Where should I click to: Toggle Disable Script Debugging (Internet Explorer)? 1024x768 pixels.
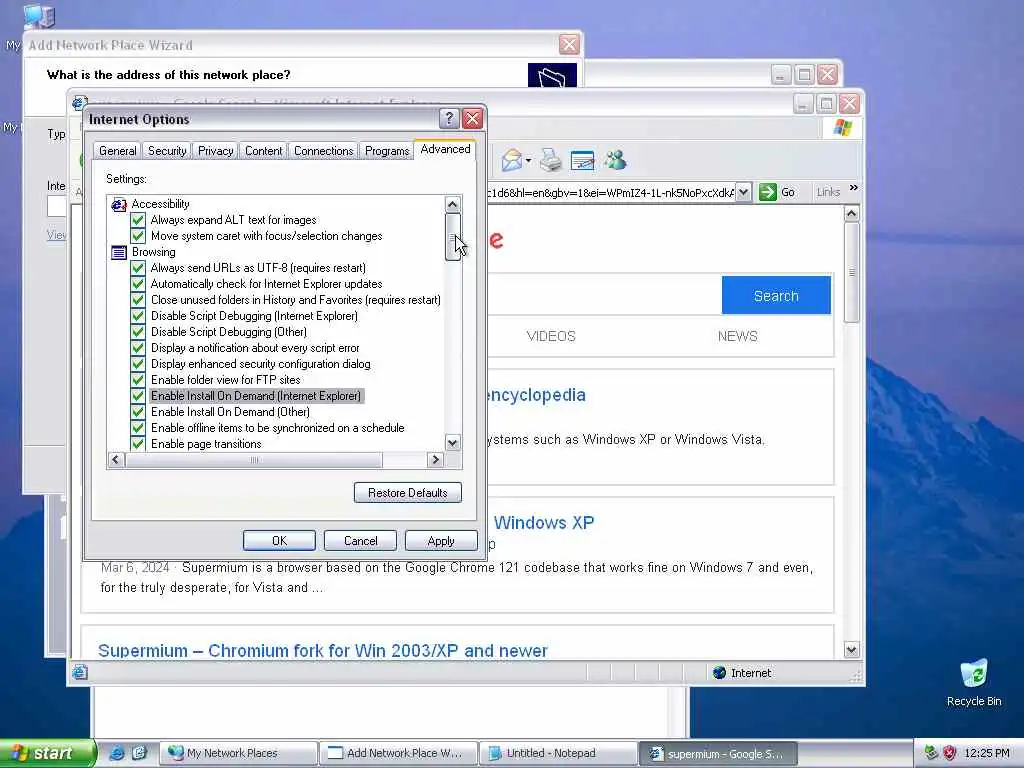tap(138, 316)
